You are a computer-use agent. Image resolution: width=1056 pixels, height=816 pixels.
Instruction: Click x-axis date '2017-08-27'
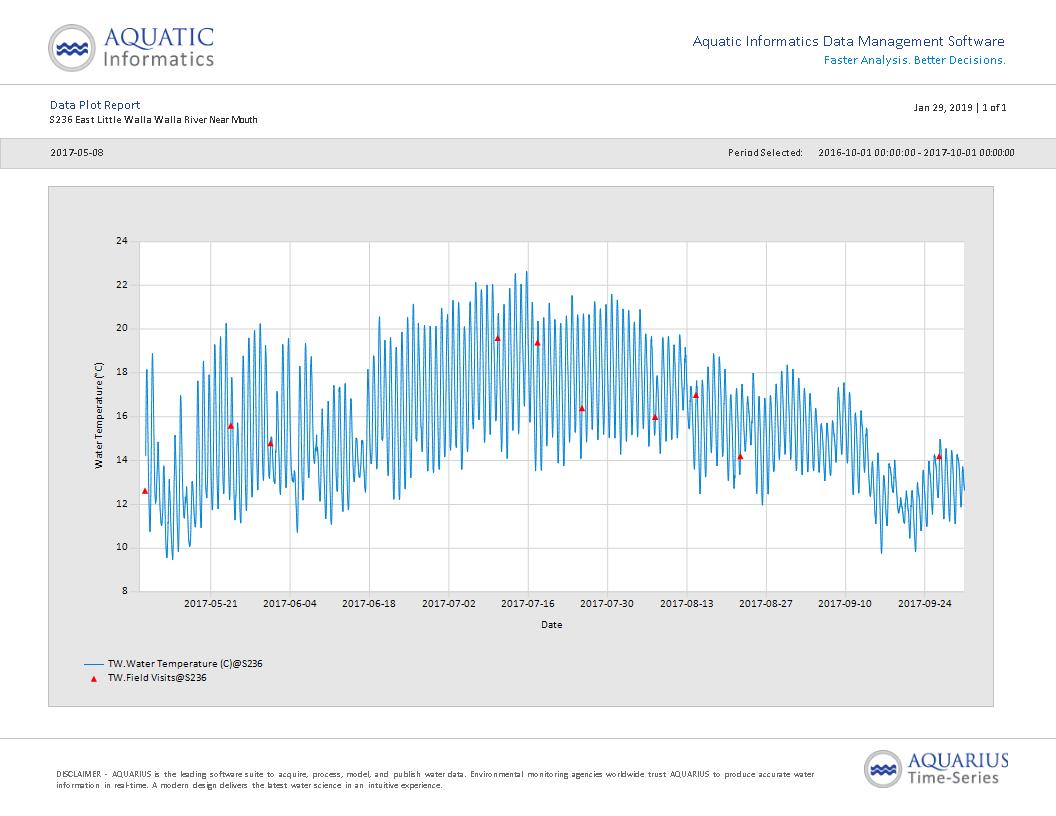click(x=766, y=603)
